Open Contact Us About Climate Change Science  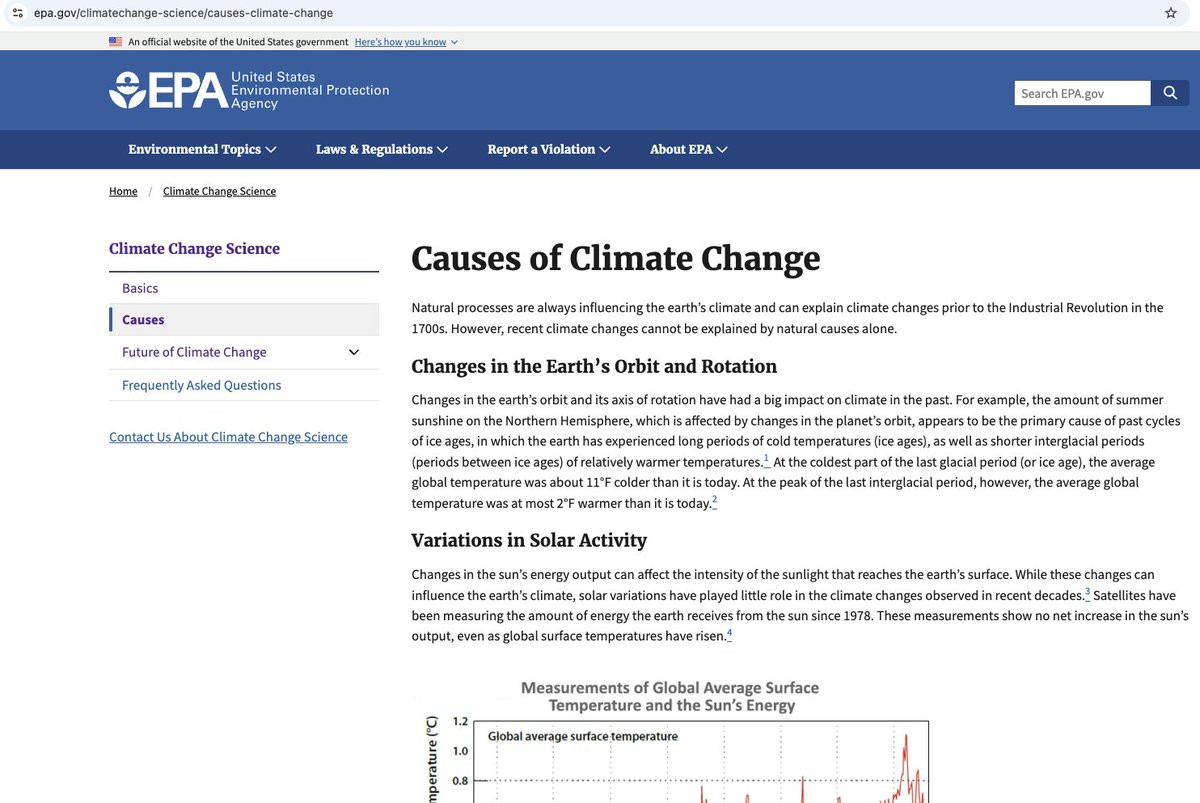click(x=228, y=437)
